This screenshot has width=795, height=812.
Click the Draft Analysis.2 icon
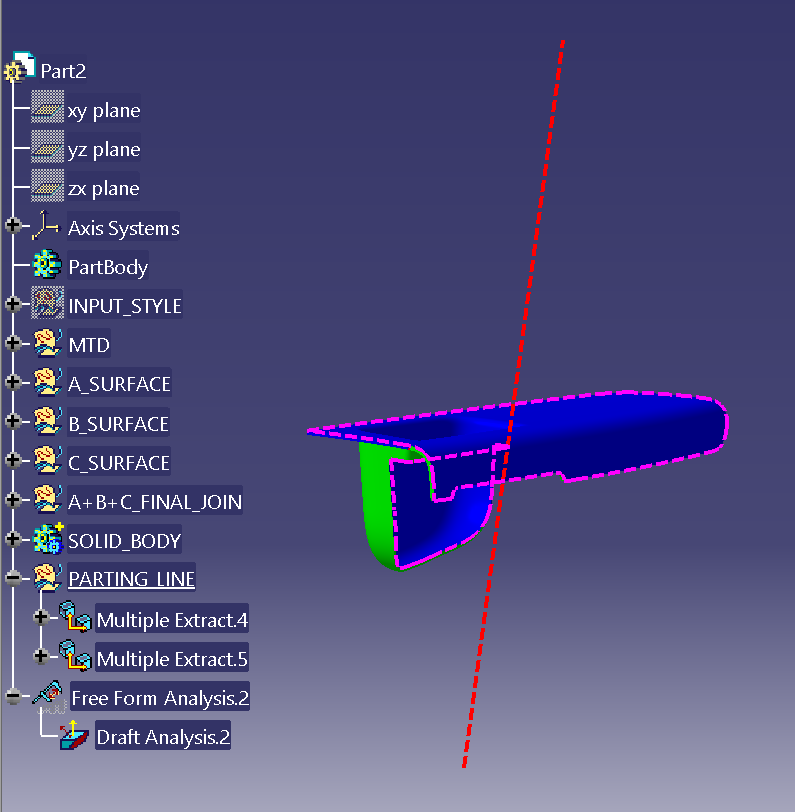74,735
